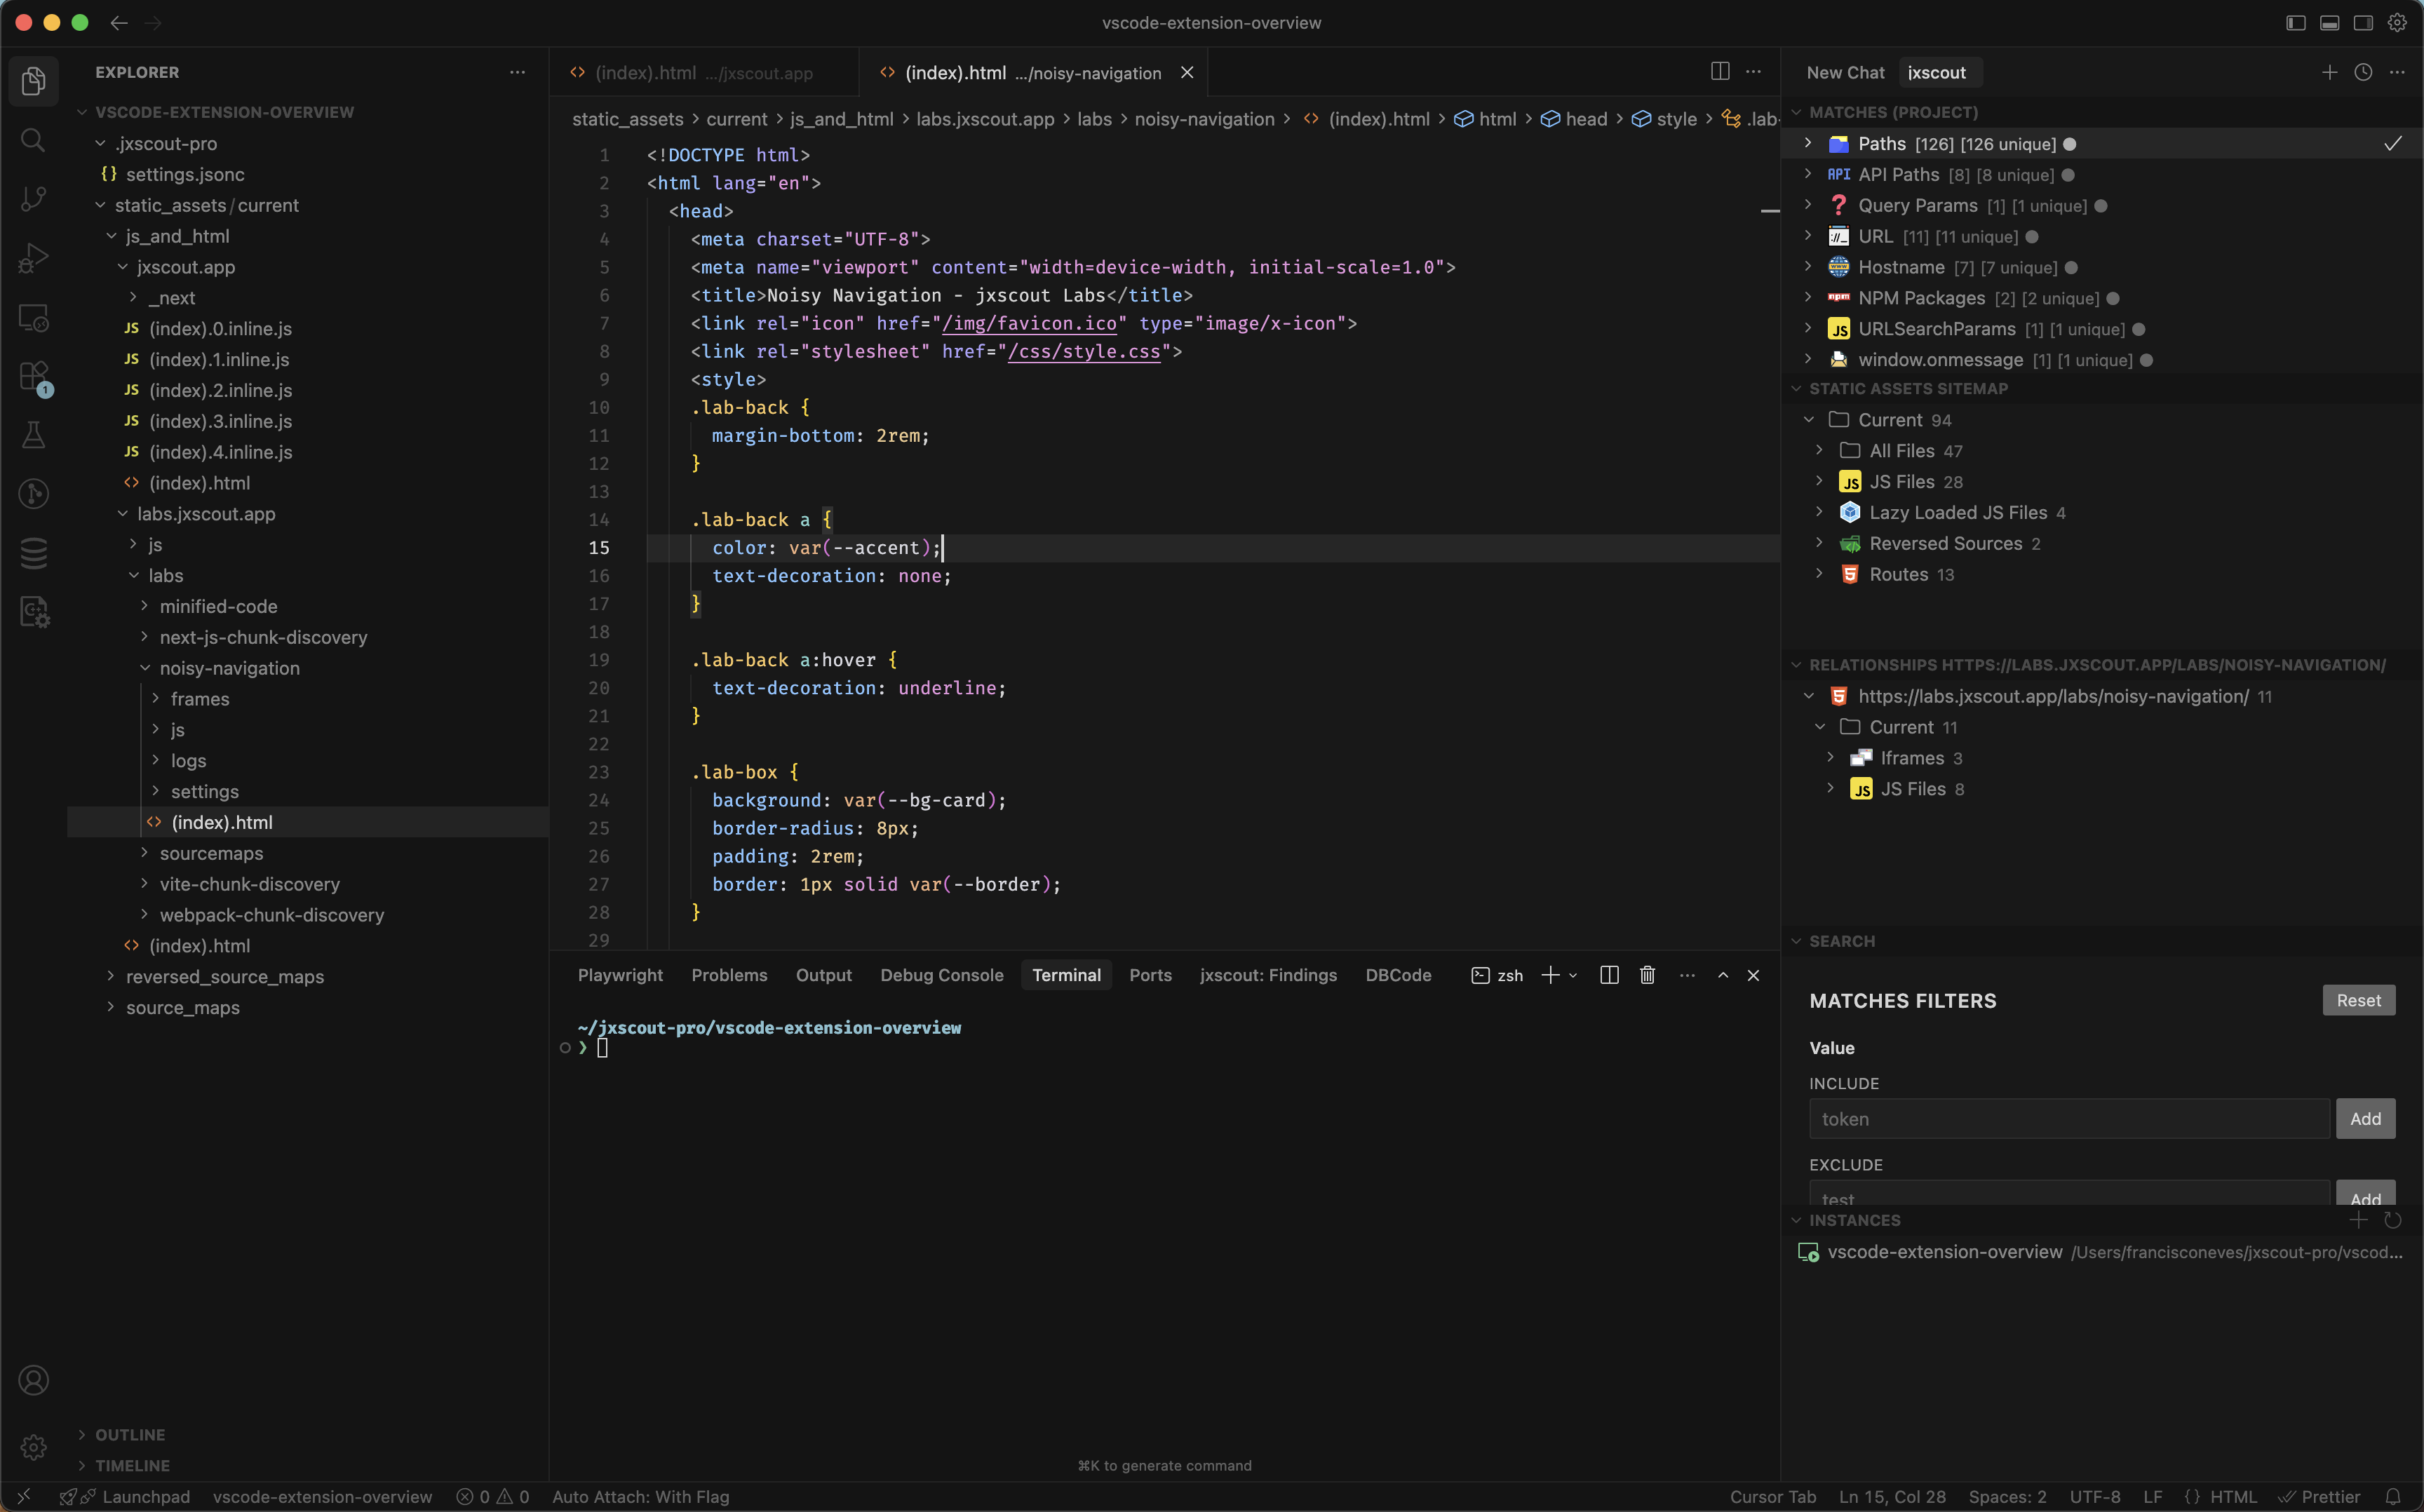This screenshot has width=2424, height=1512.
Task: Open the /css/style.css link in code
Action: pyautogui.click(x=1084, y=352)
